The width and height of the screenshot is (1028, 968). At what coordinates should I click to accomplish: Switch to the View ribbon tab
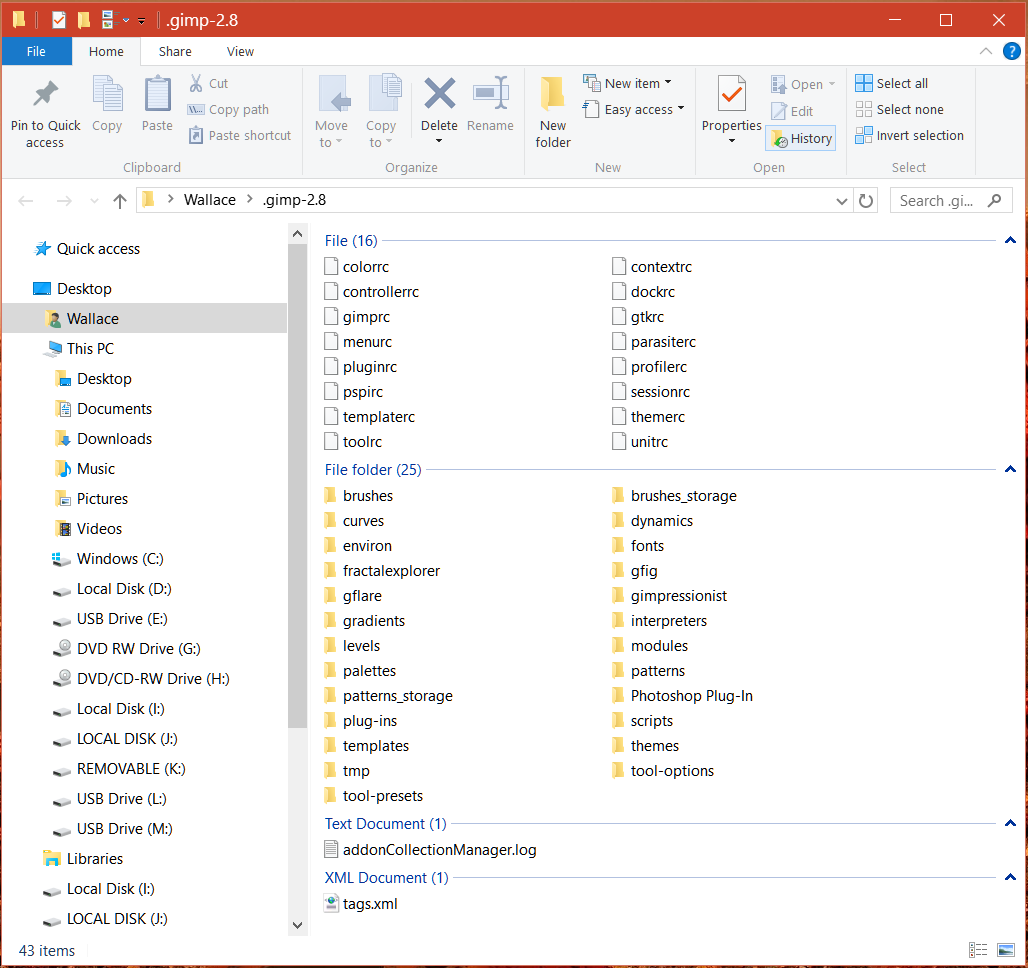[x=240, y=51]
